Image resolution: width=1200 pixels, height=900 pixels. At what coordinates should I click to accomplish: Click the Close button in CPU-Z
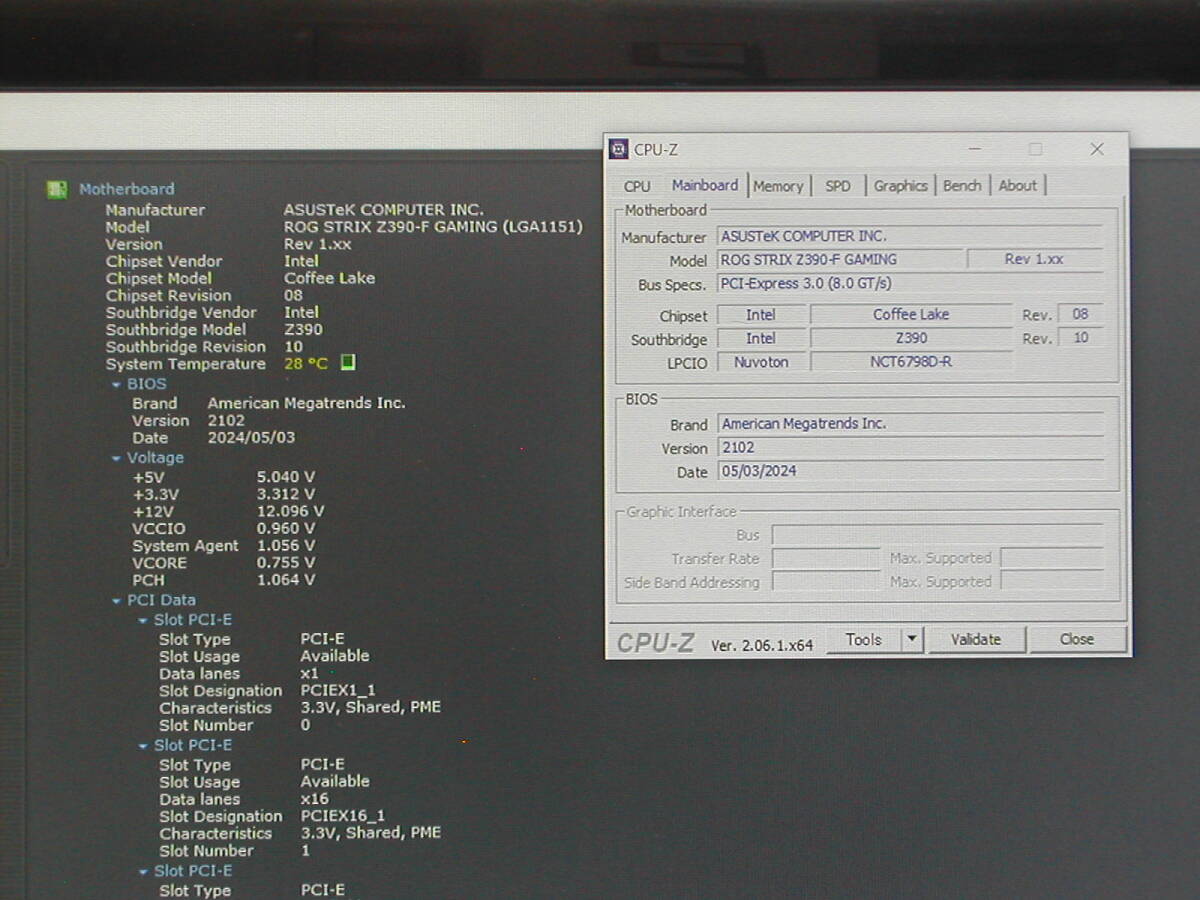[1077, 639]
